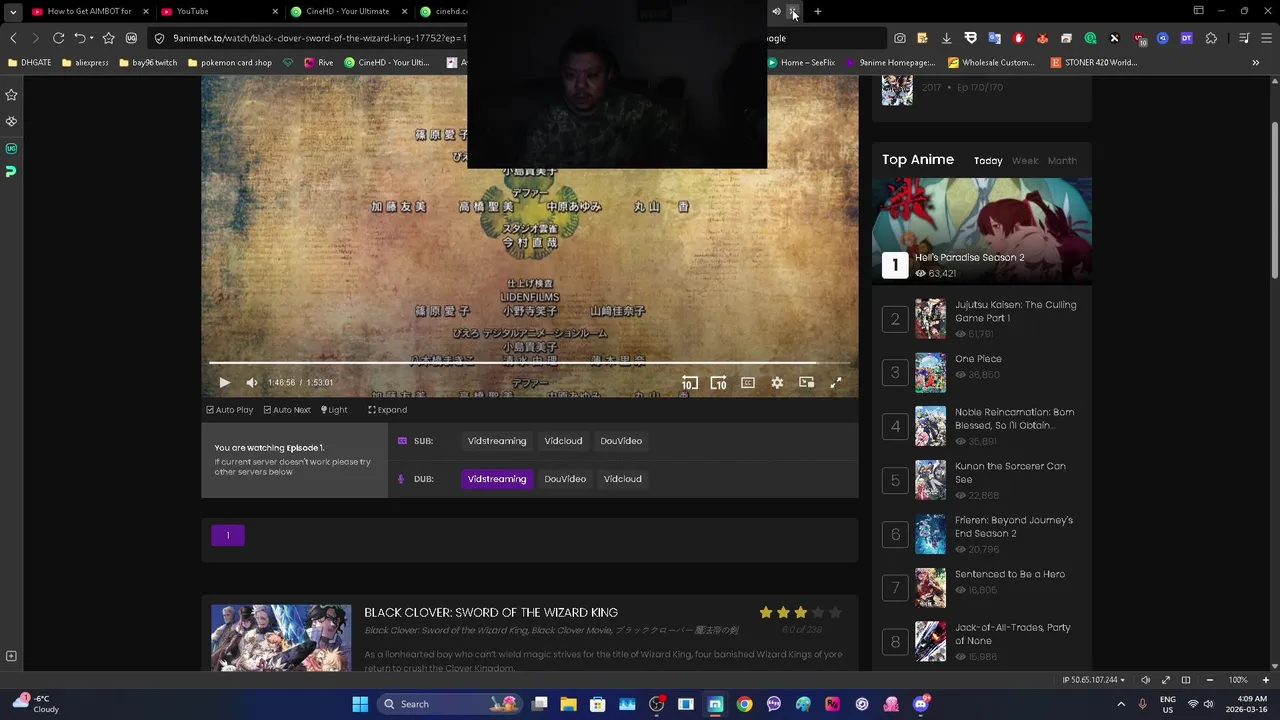Open Noble Reincarnation anime link
The width and height of the screenshot is (1280, 720).
(1014, 418)
